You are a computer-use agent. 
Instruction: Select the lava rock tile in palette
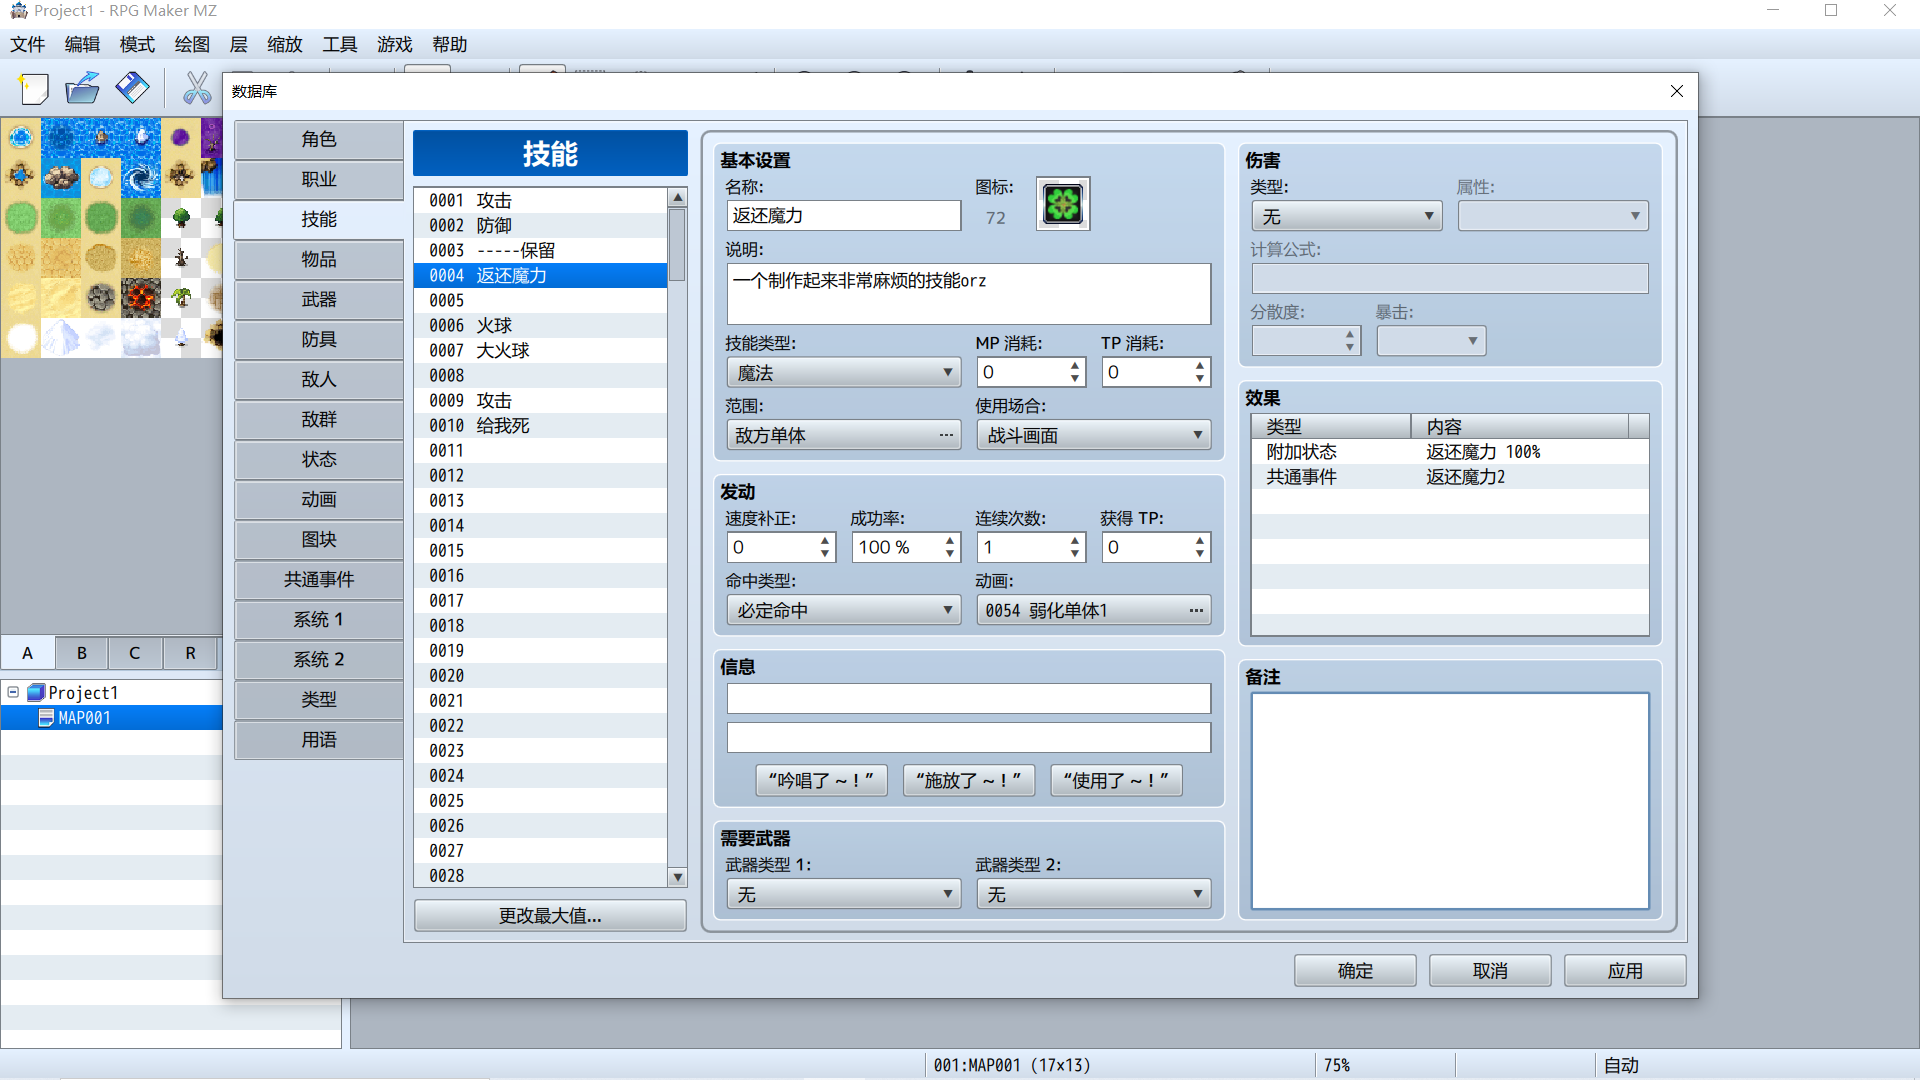pos(140,298)
